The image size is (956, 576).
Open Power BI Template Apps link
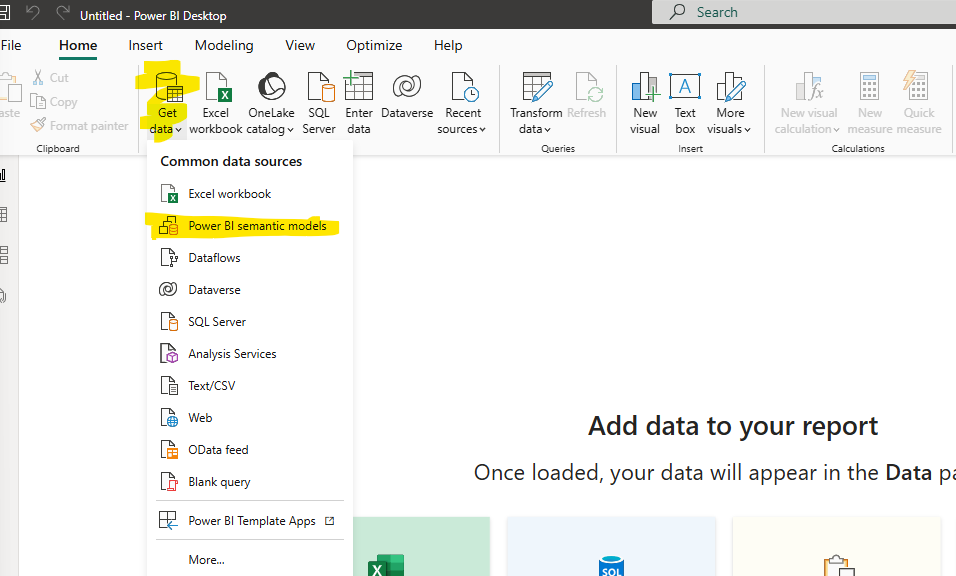coord(251,521)
